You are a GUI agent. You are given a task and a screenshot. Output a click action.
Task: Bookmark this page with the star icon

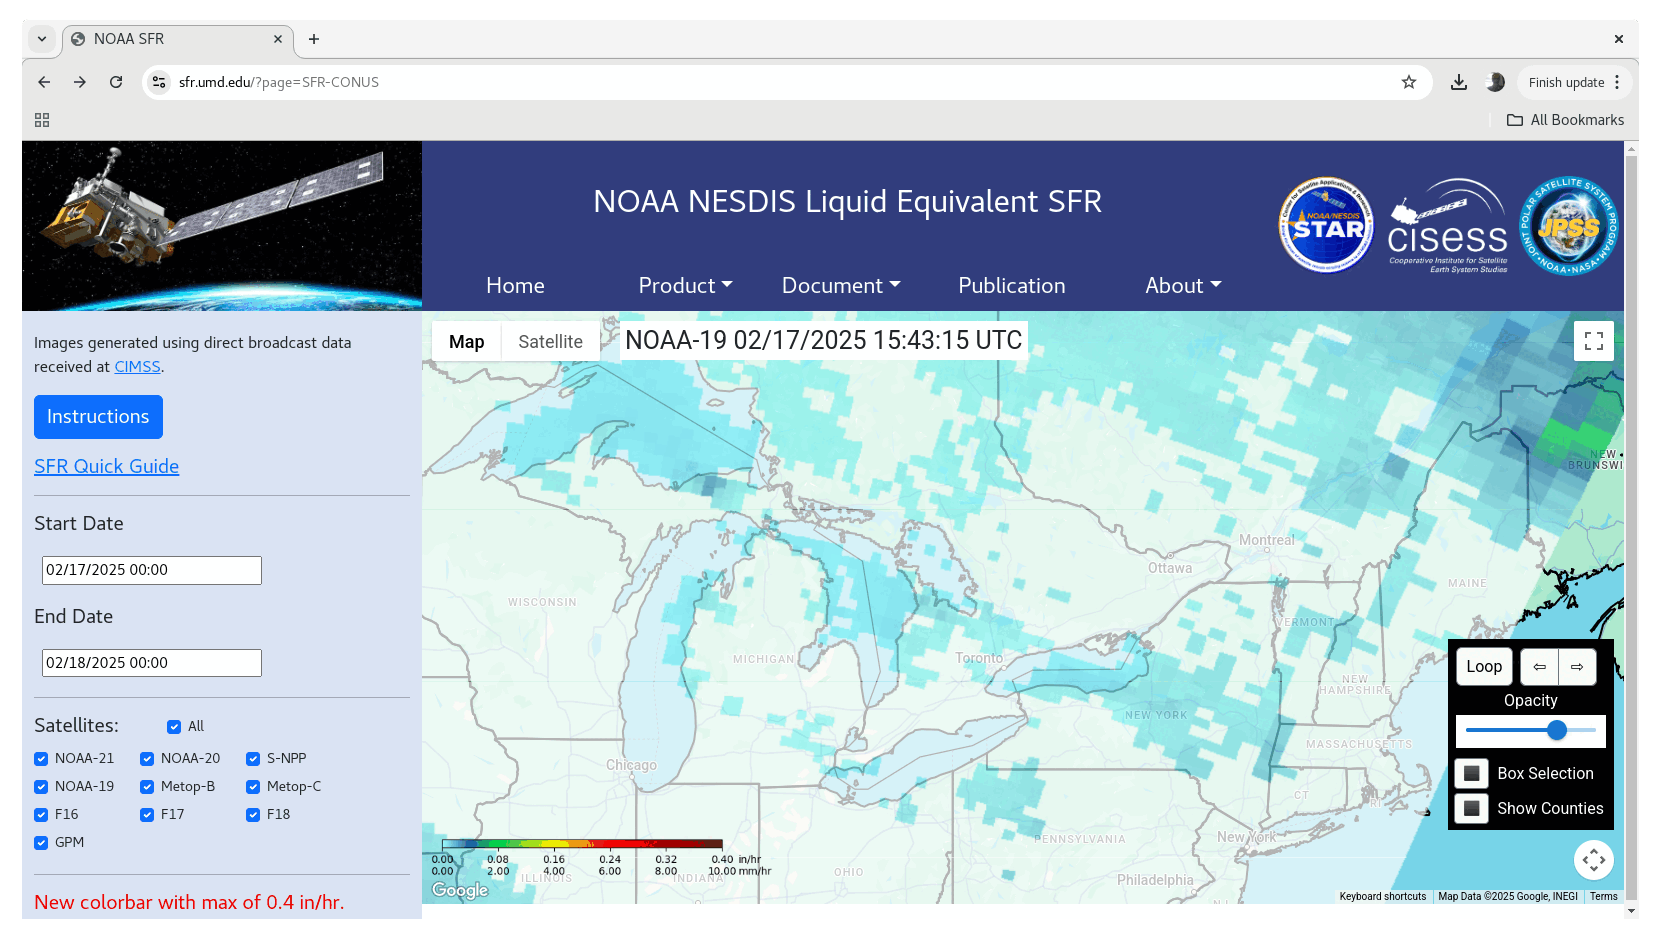click(1409, 82)
